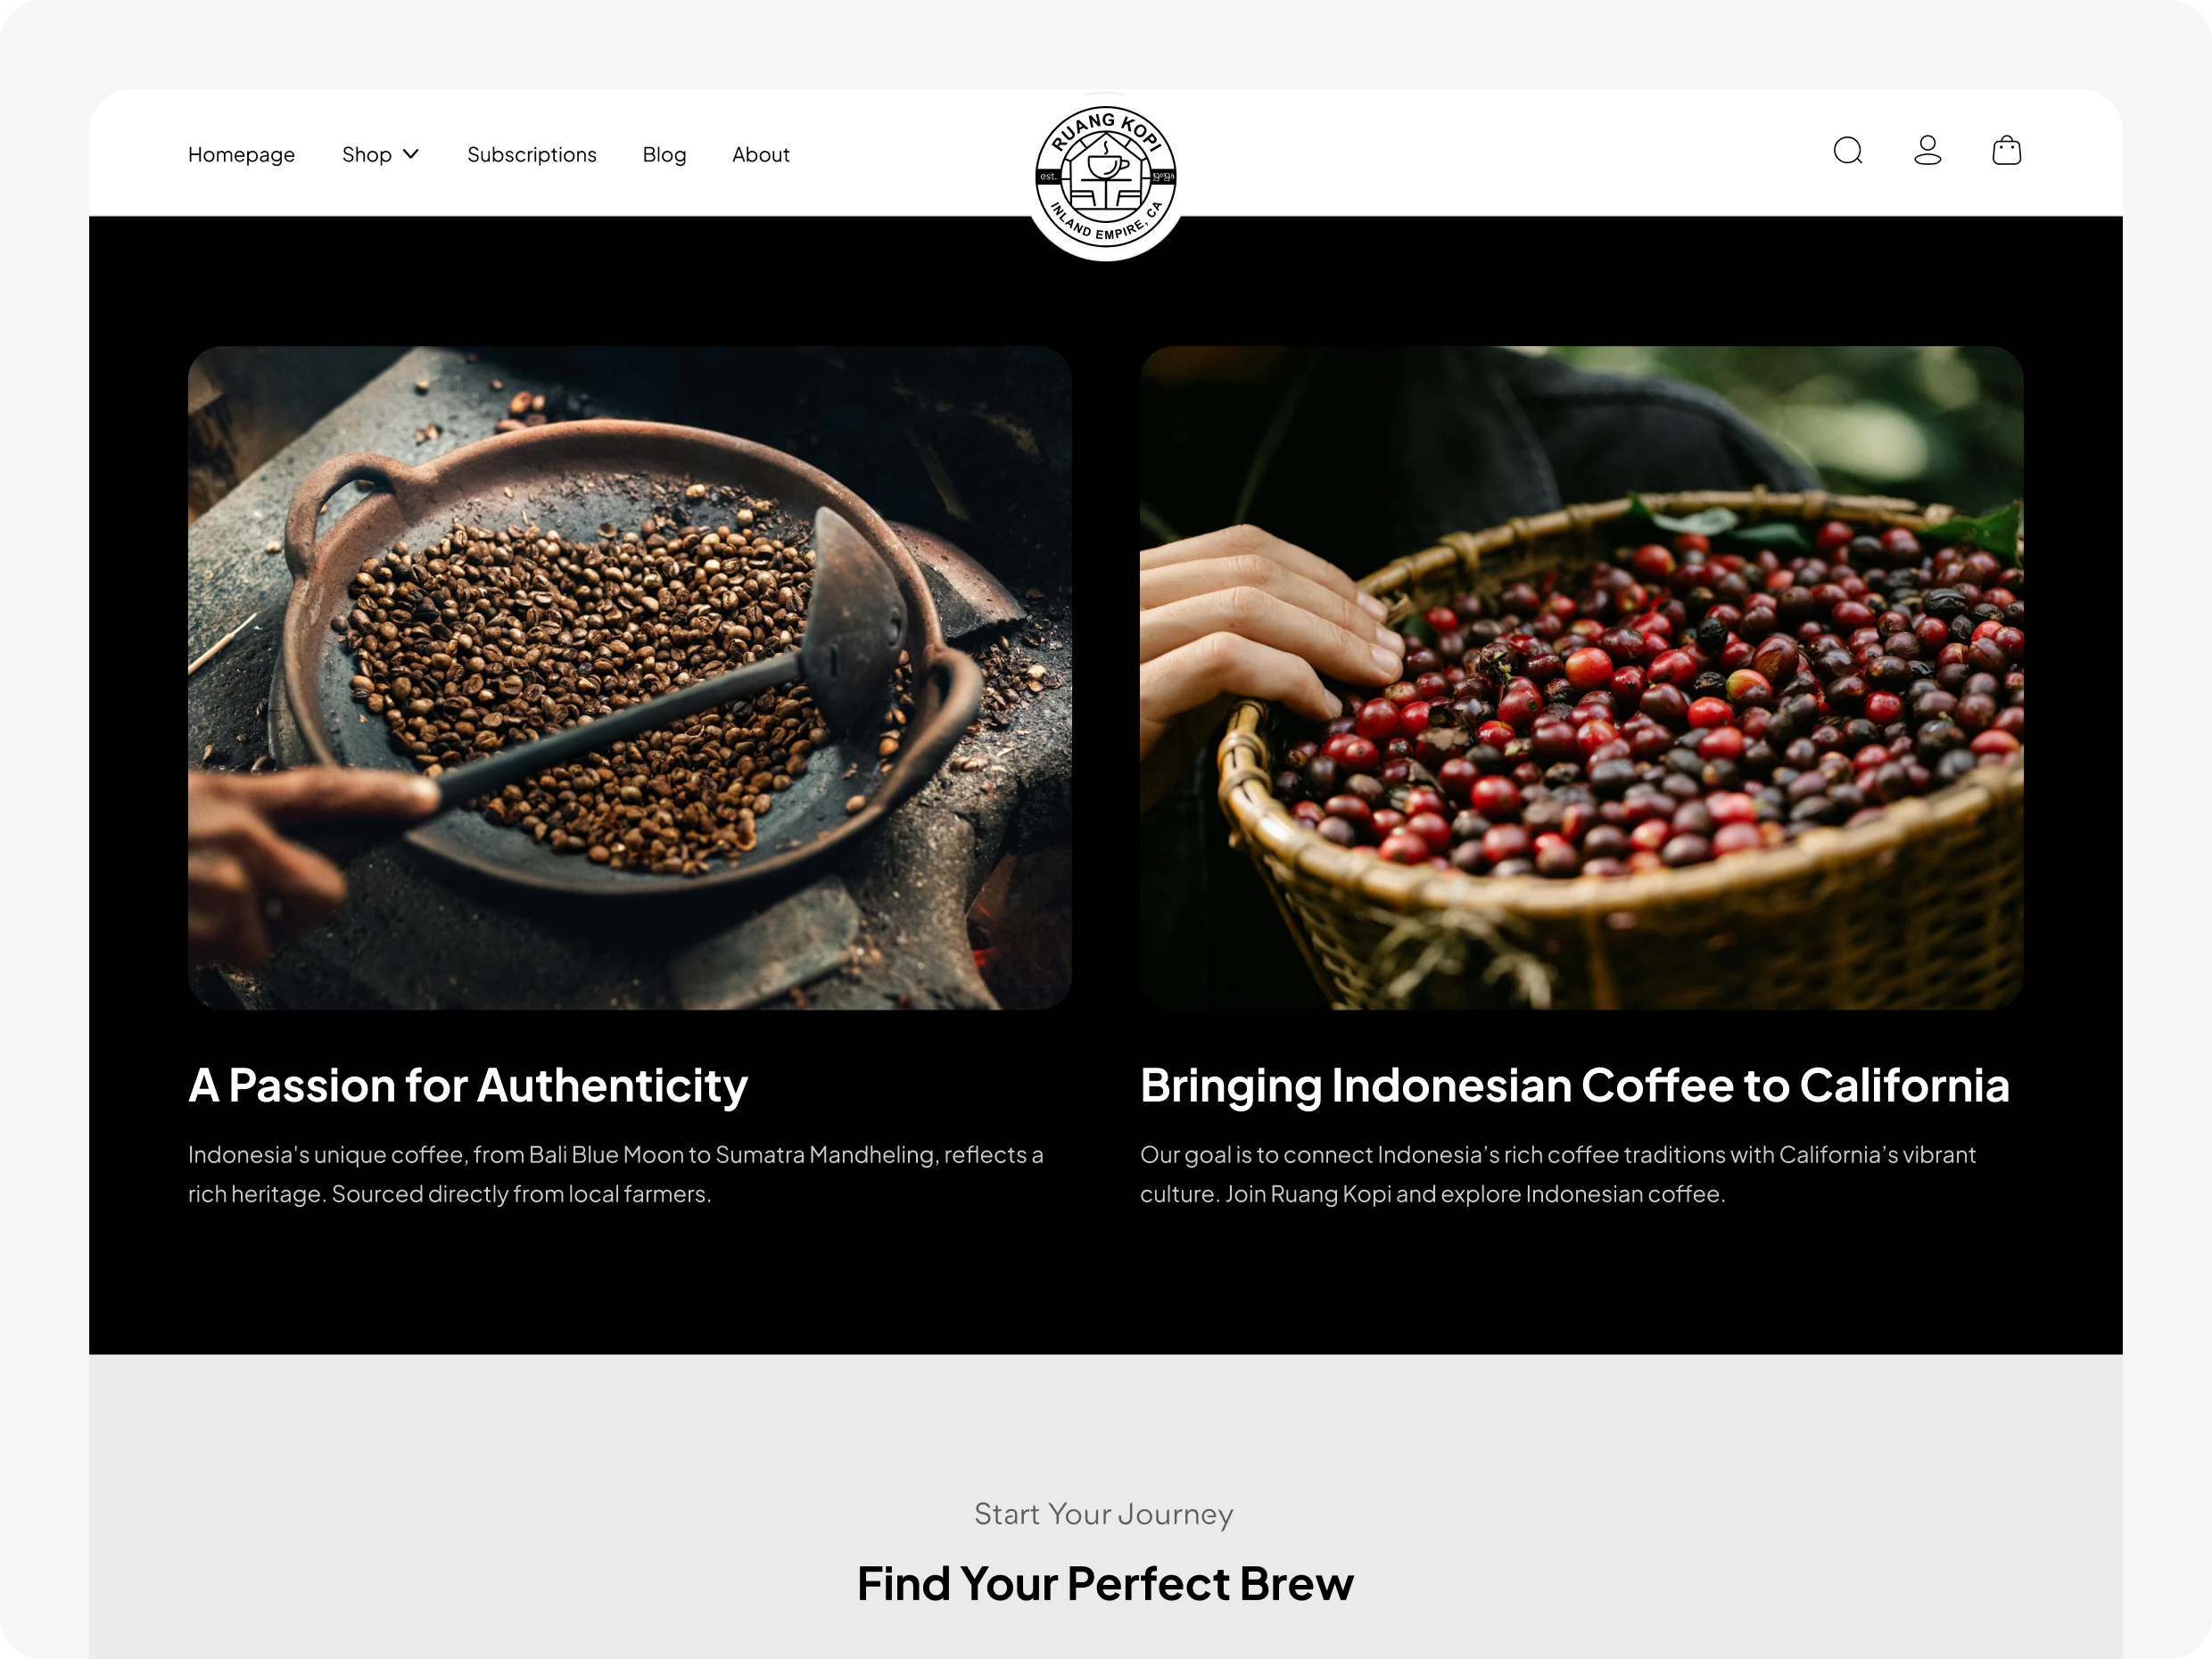Click the 'Start Your Journey' subtitle

[x=1104, y=1514]
